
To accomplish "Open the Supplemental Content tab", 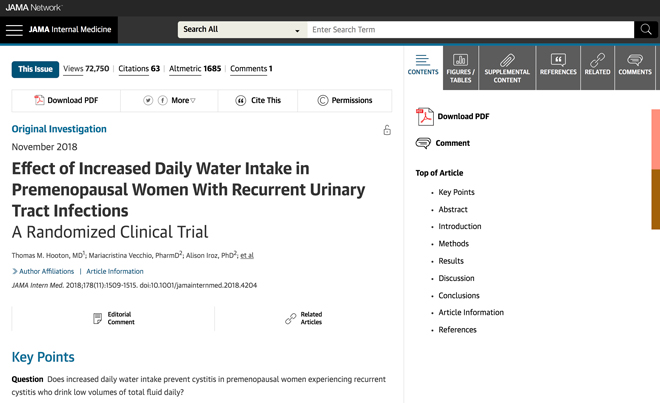I will point(507,68).
